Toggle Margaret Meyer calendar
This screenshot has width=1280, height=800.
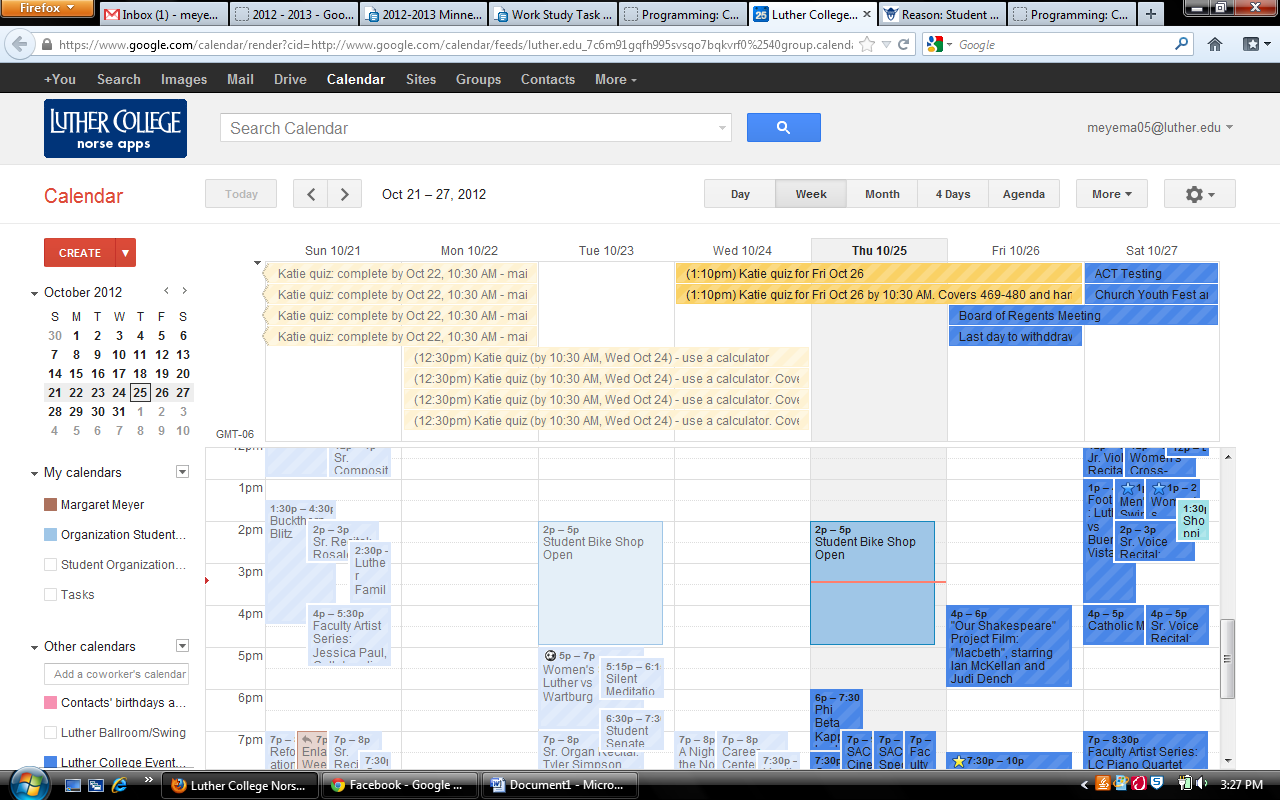(x=51, y=505)
